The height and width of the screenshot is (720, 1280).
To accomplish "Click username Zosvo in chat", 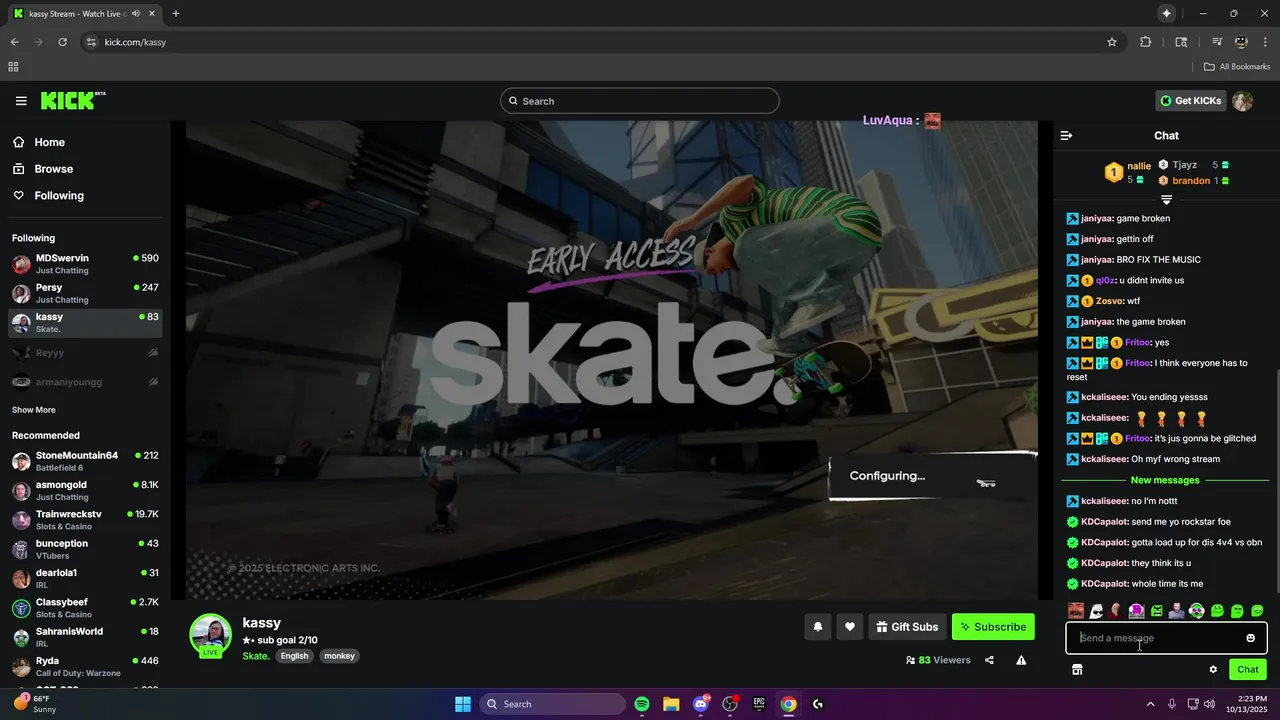I will tap(1109, 301).
